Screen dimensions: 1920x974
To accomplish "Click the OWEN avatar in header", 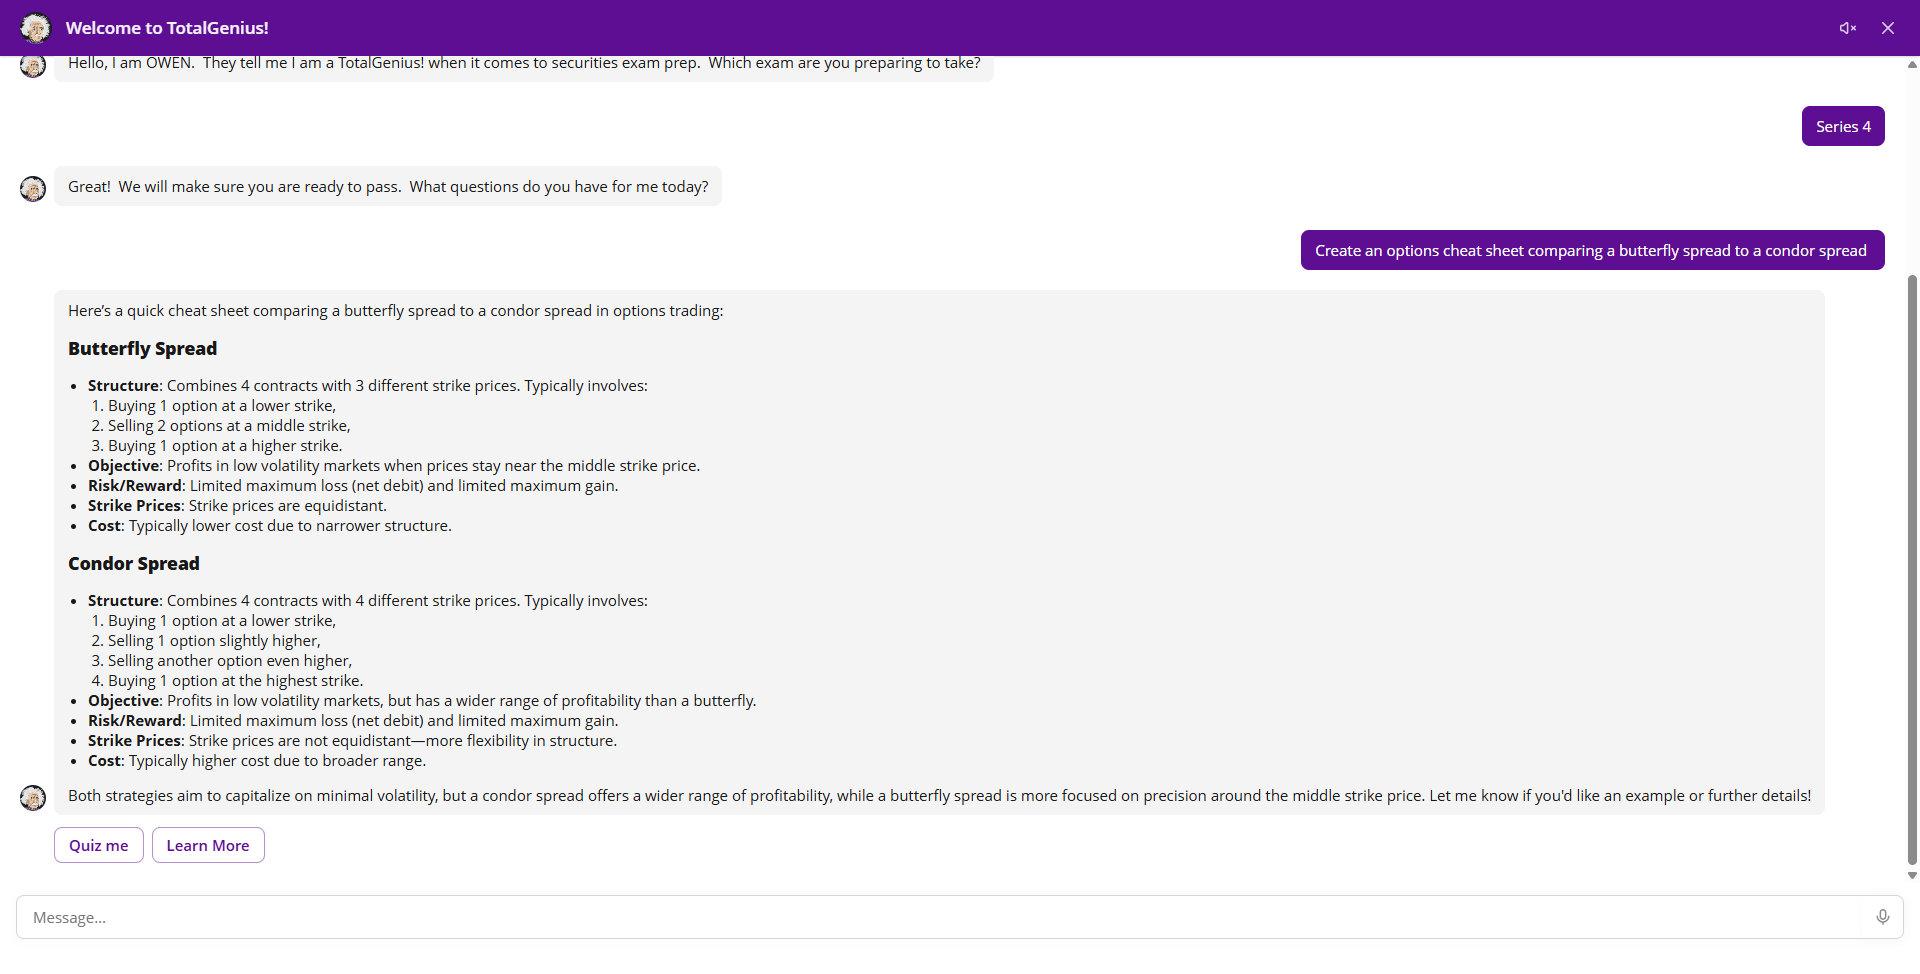I will [x=36, y=28].
